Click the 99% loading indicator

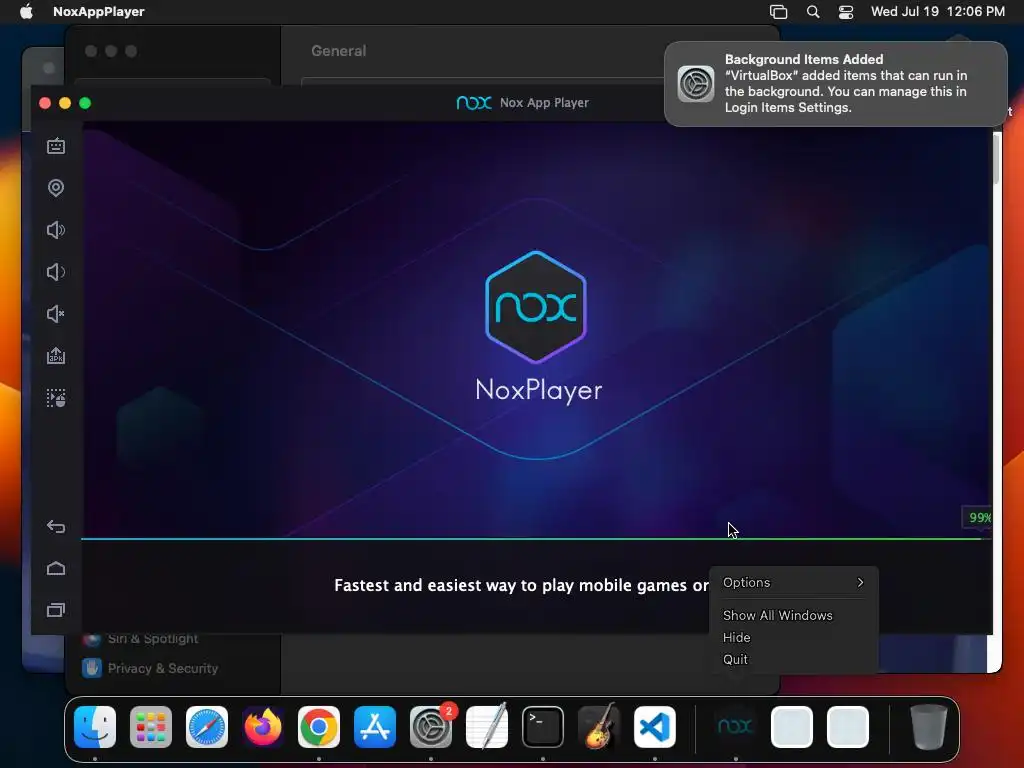[979, 518]
